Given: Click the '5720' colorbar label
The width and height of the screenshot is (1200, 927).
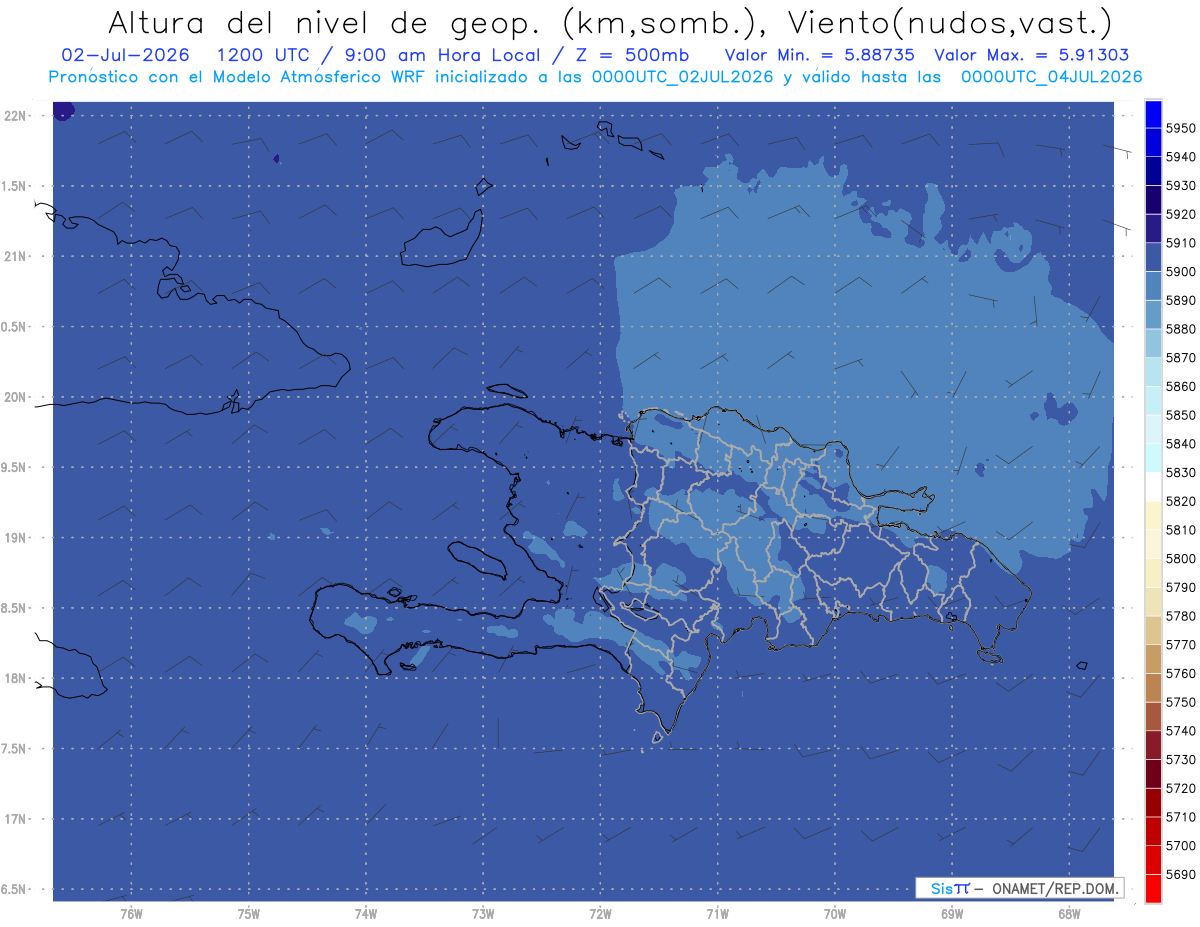Looking at the screenshot, I should 1180,788.
